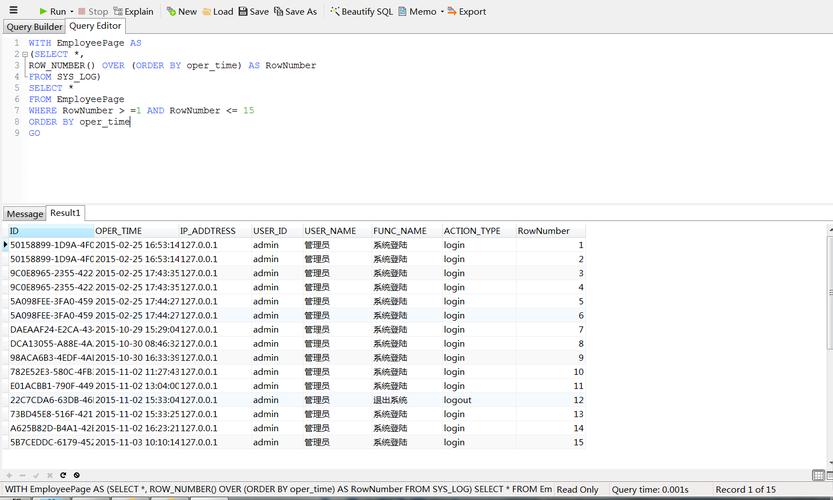
Task: Select the Result1 tab
Action: (66, 213)
